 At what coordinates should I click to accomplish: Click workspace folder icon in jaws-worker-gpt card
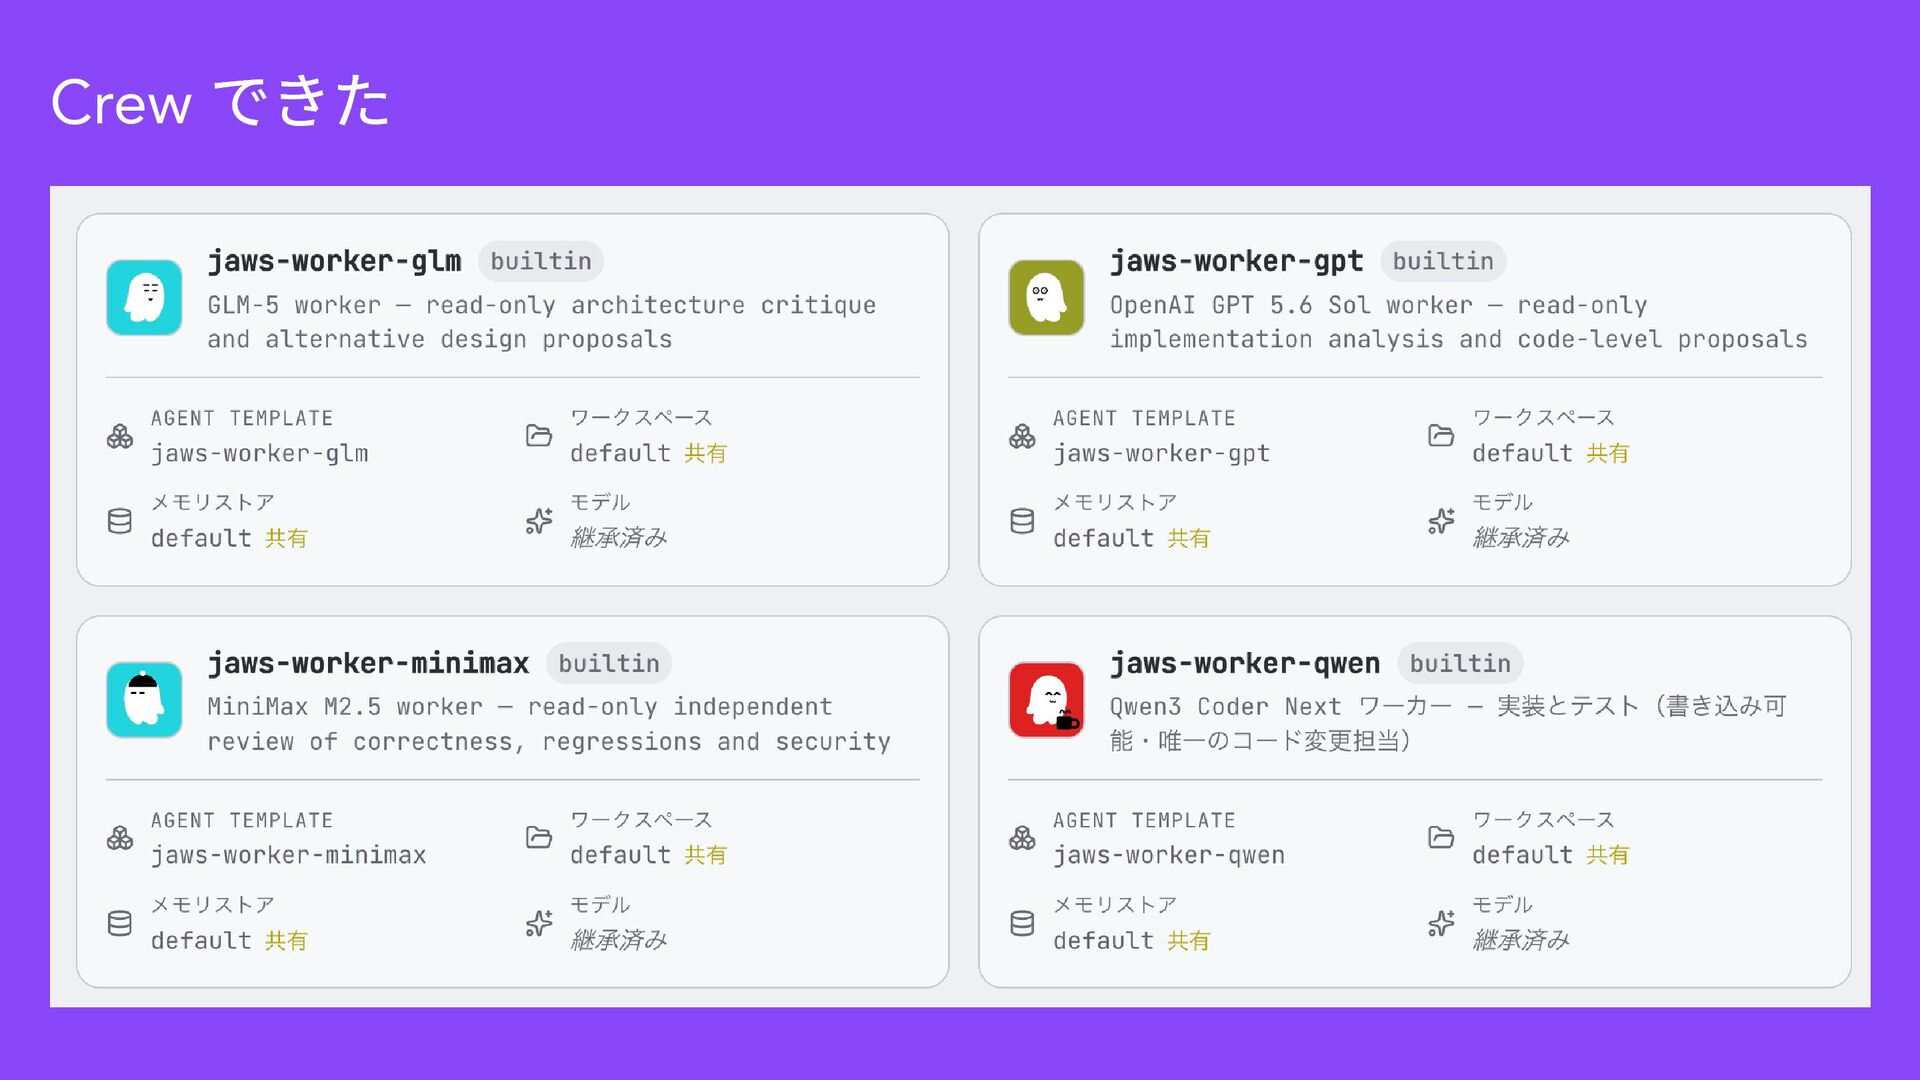click(x=1441, y=435)
